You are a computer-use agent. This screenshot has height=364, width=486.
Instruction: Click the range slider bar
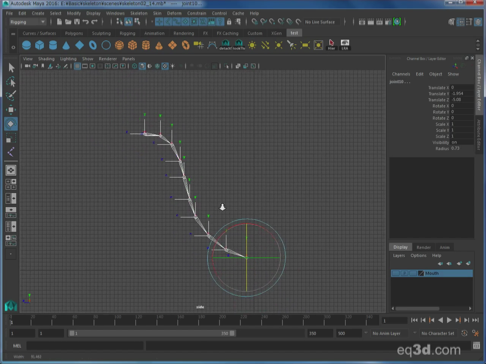click(x=152, y=333)
